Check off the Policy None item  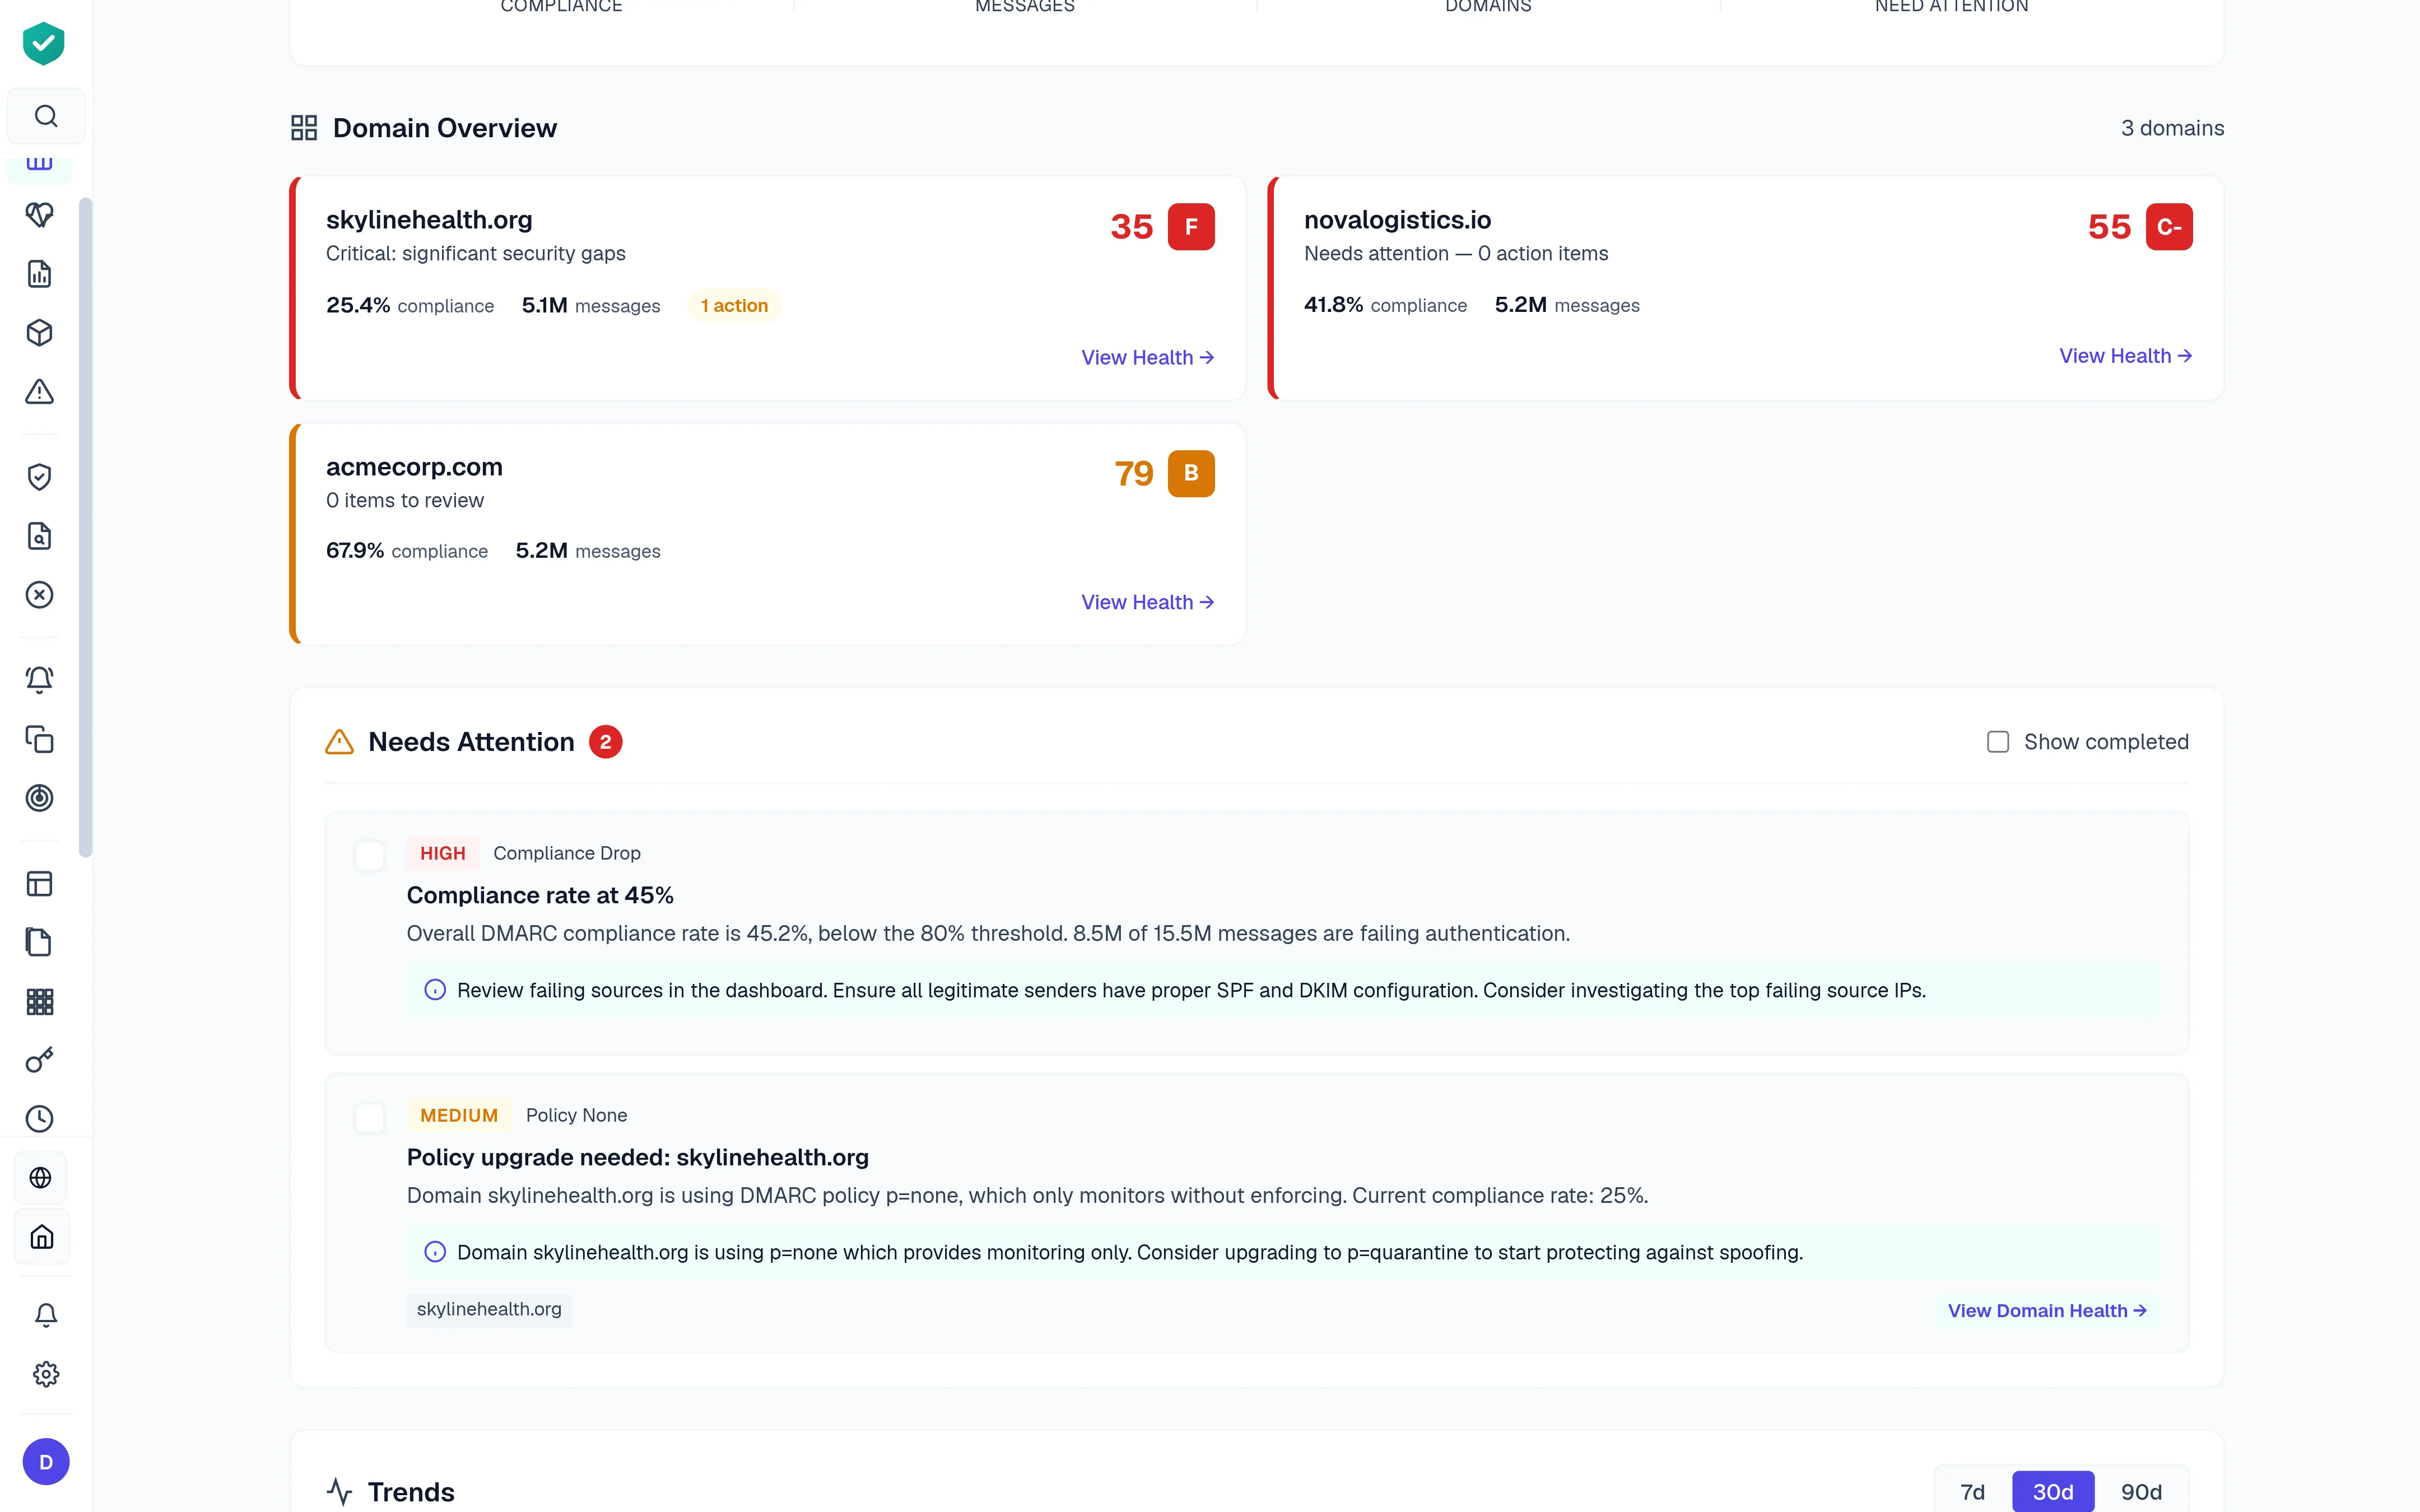[x=370, y=1118]
